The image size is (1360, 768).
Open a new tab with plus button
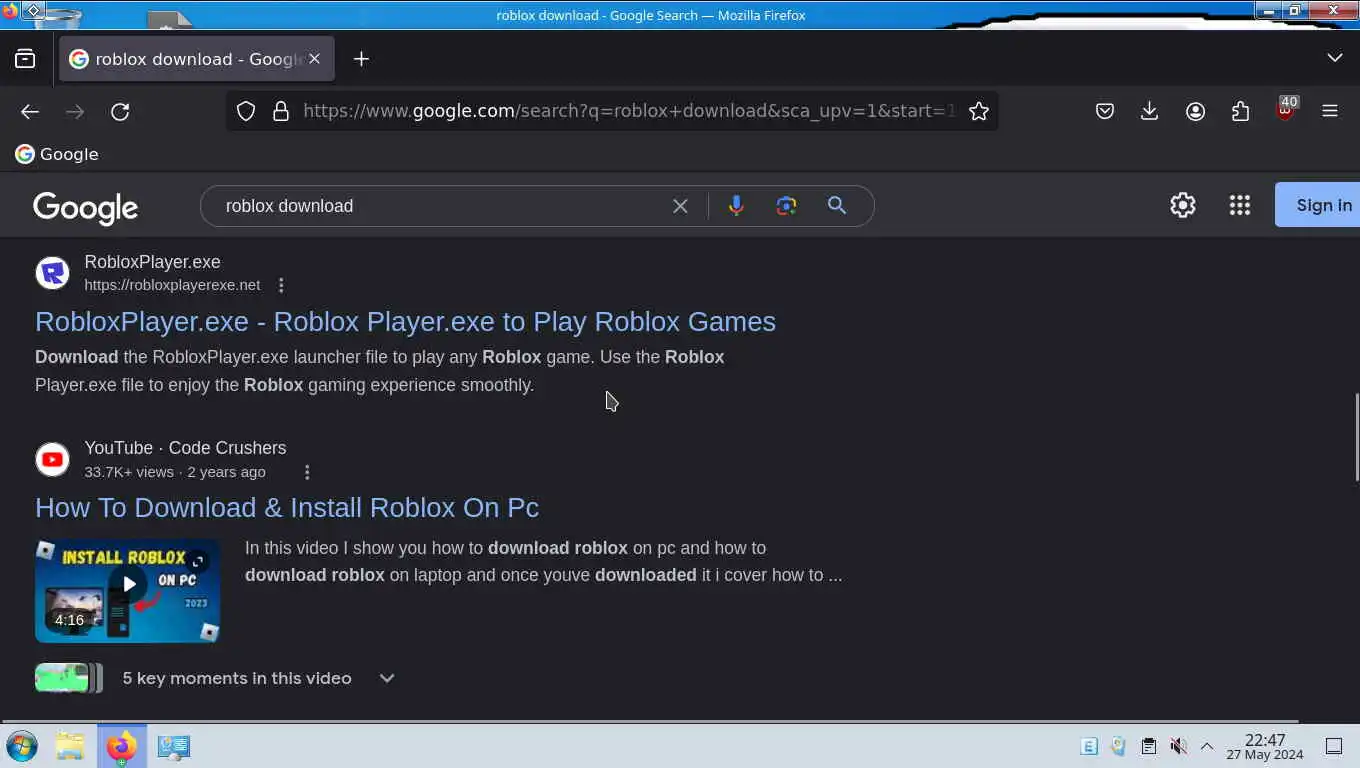click(361, 59)
